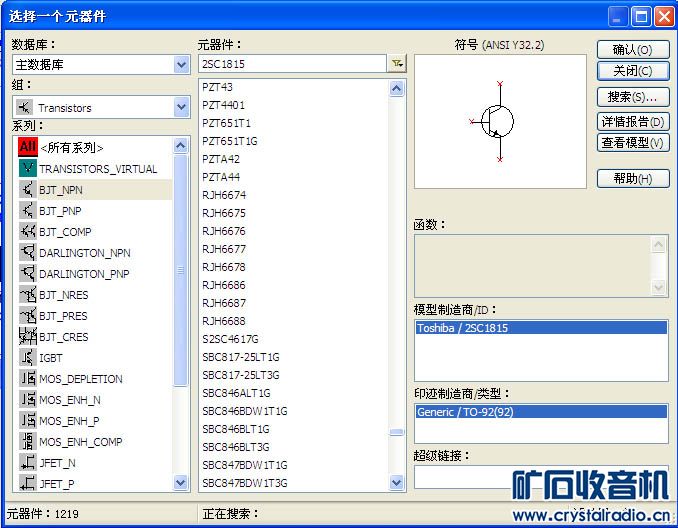
Task: Open 搜索(S)... search dialog
Action: coord(633,97)
